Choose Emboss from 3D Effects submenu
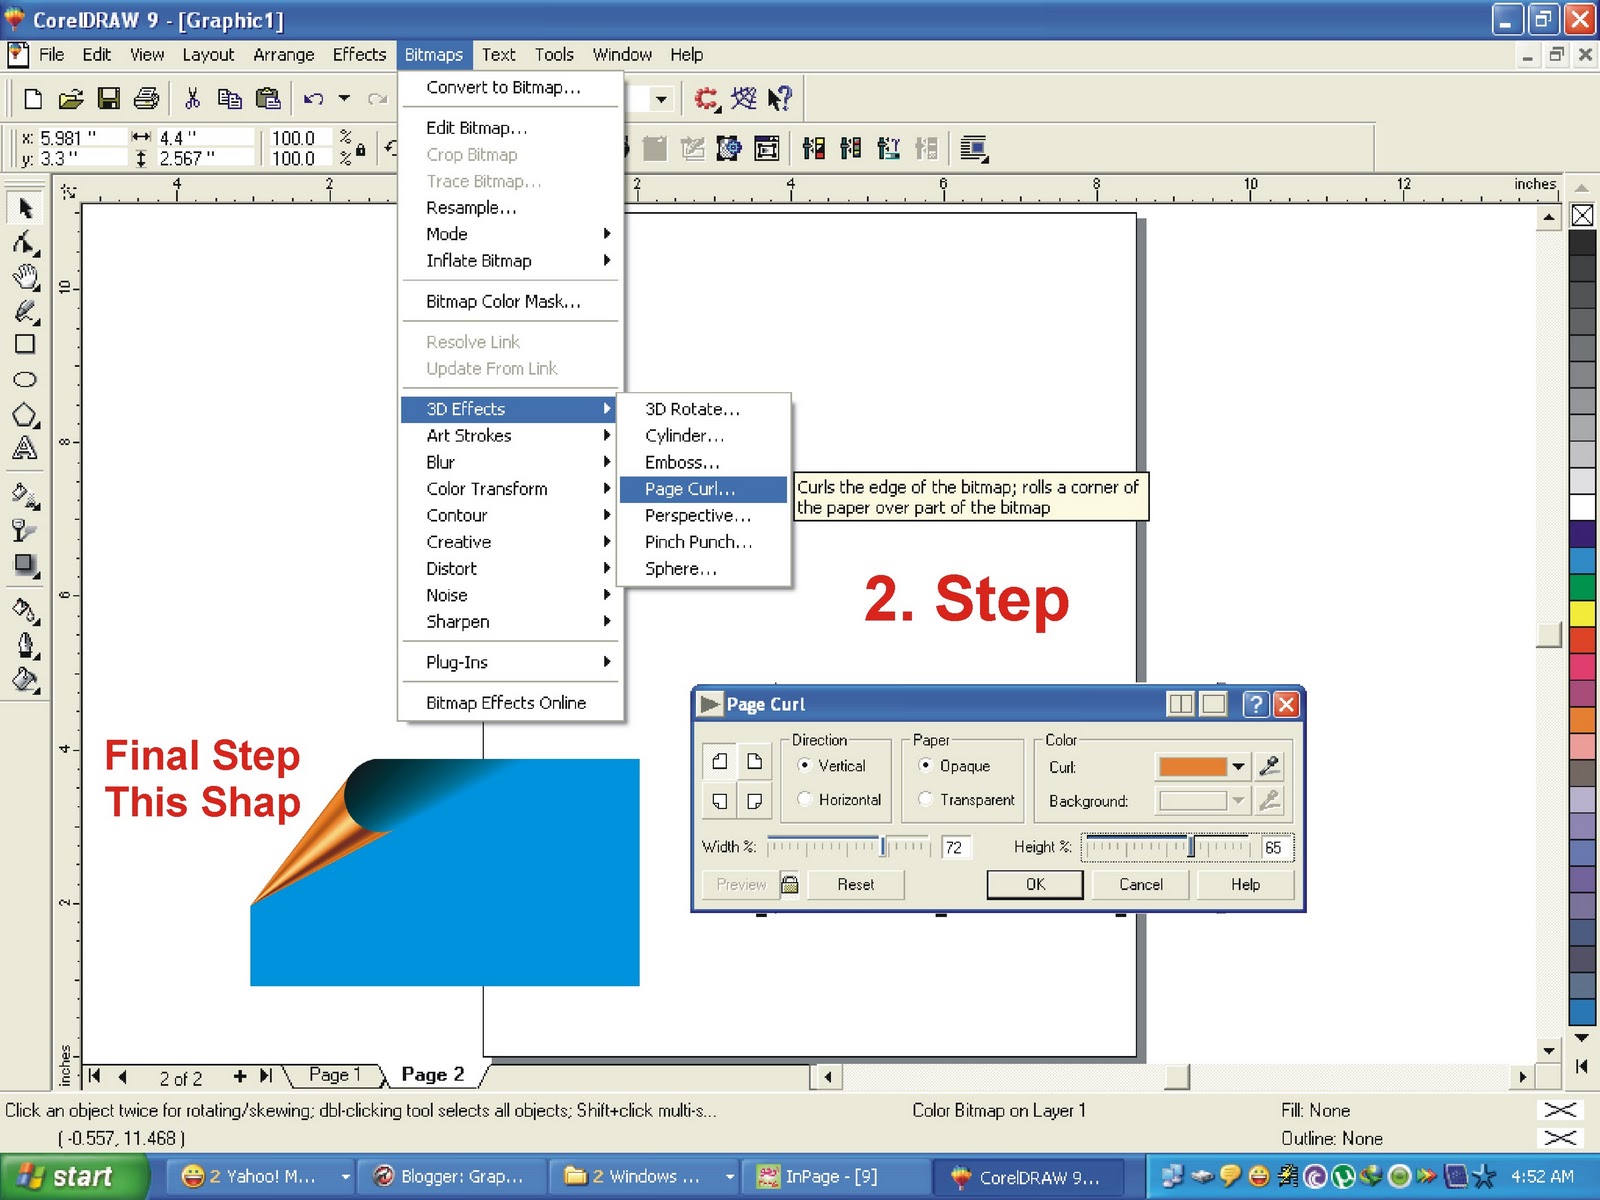This screenshot has width=1600, height=1200. tap(703, 462)
